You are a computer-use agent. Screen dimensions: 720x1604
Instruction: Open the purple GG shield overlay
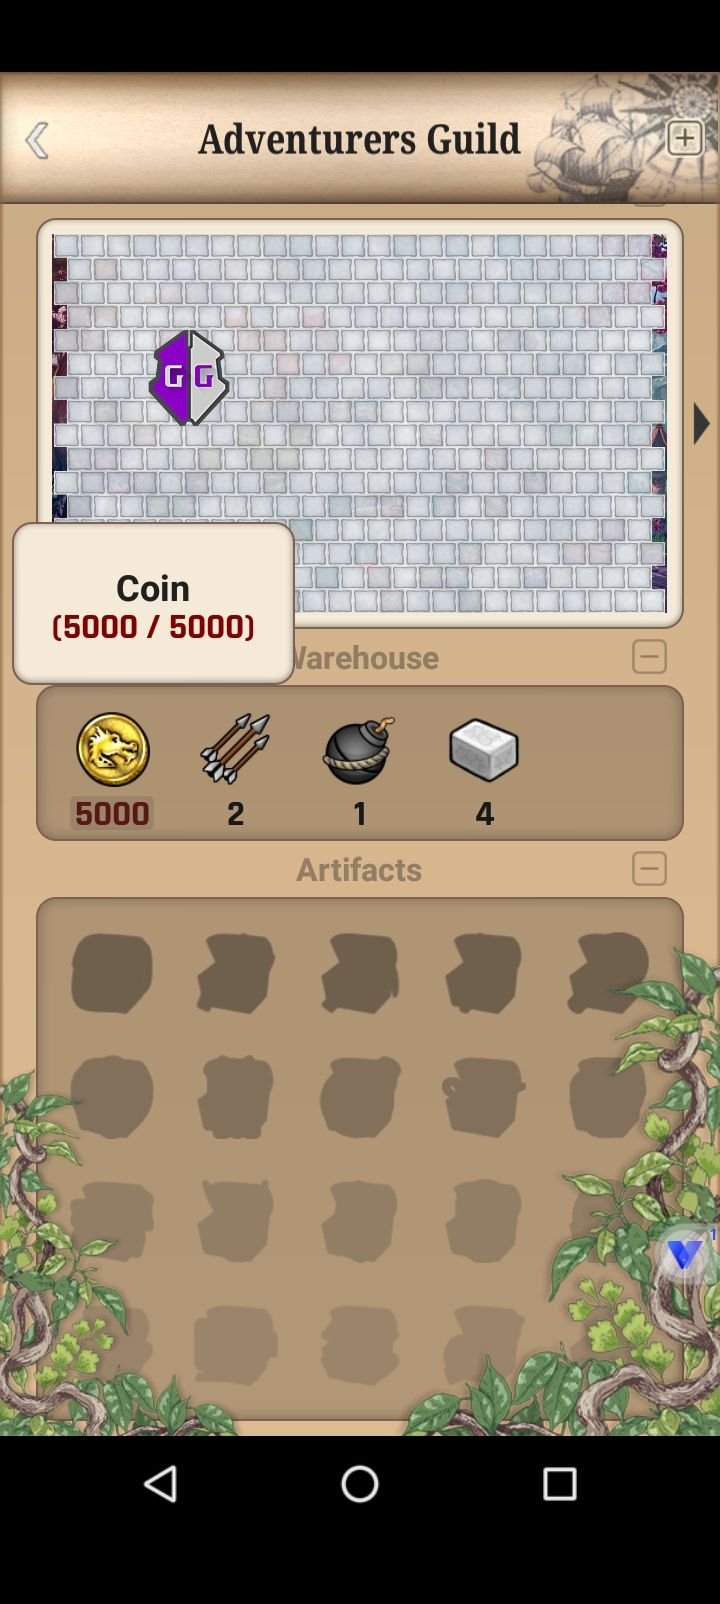click(x=189, y=378)
